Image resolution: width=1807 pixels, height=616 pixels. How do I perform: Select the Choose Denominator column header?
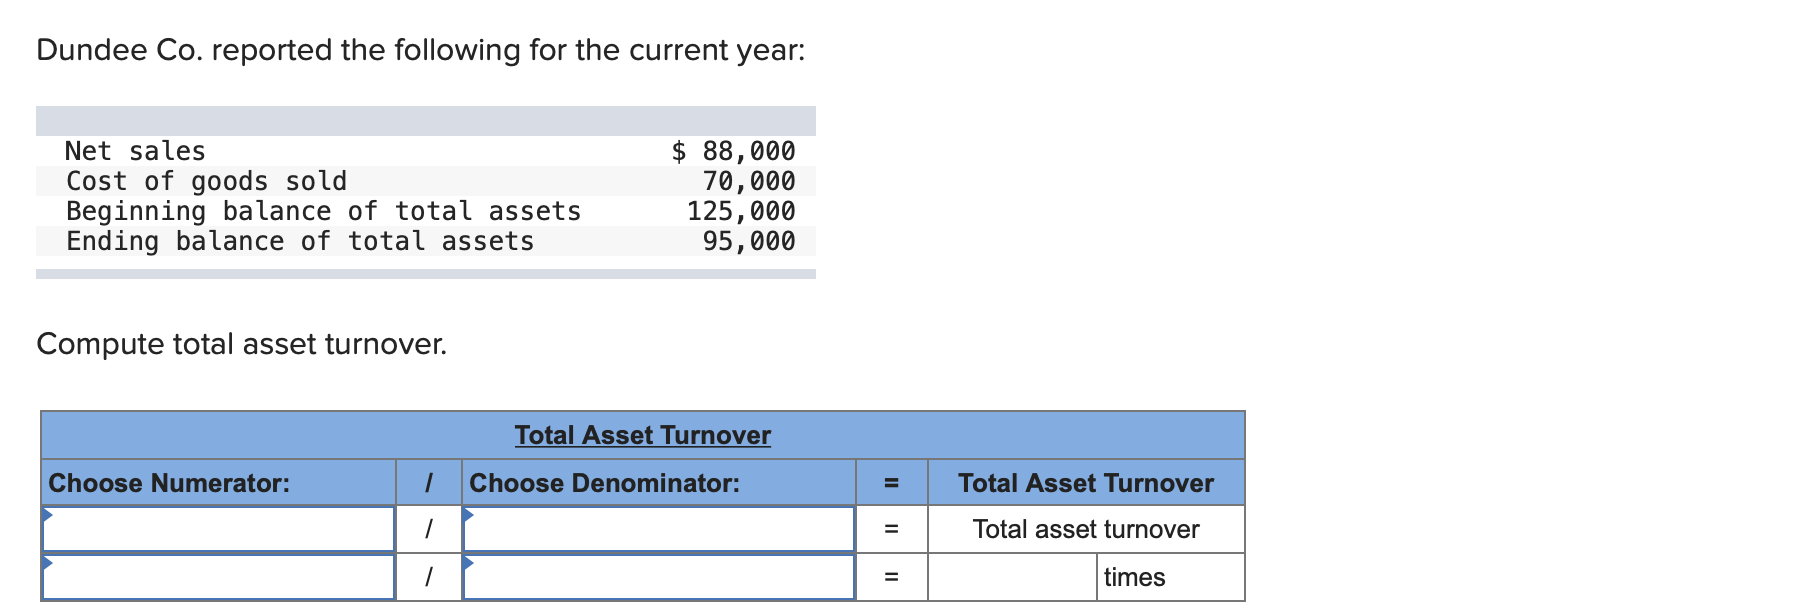coord(604,483)
